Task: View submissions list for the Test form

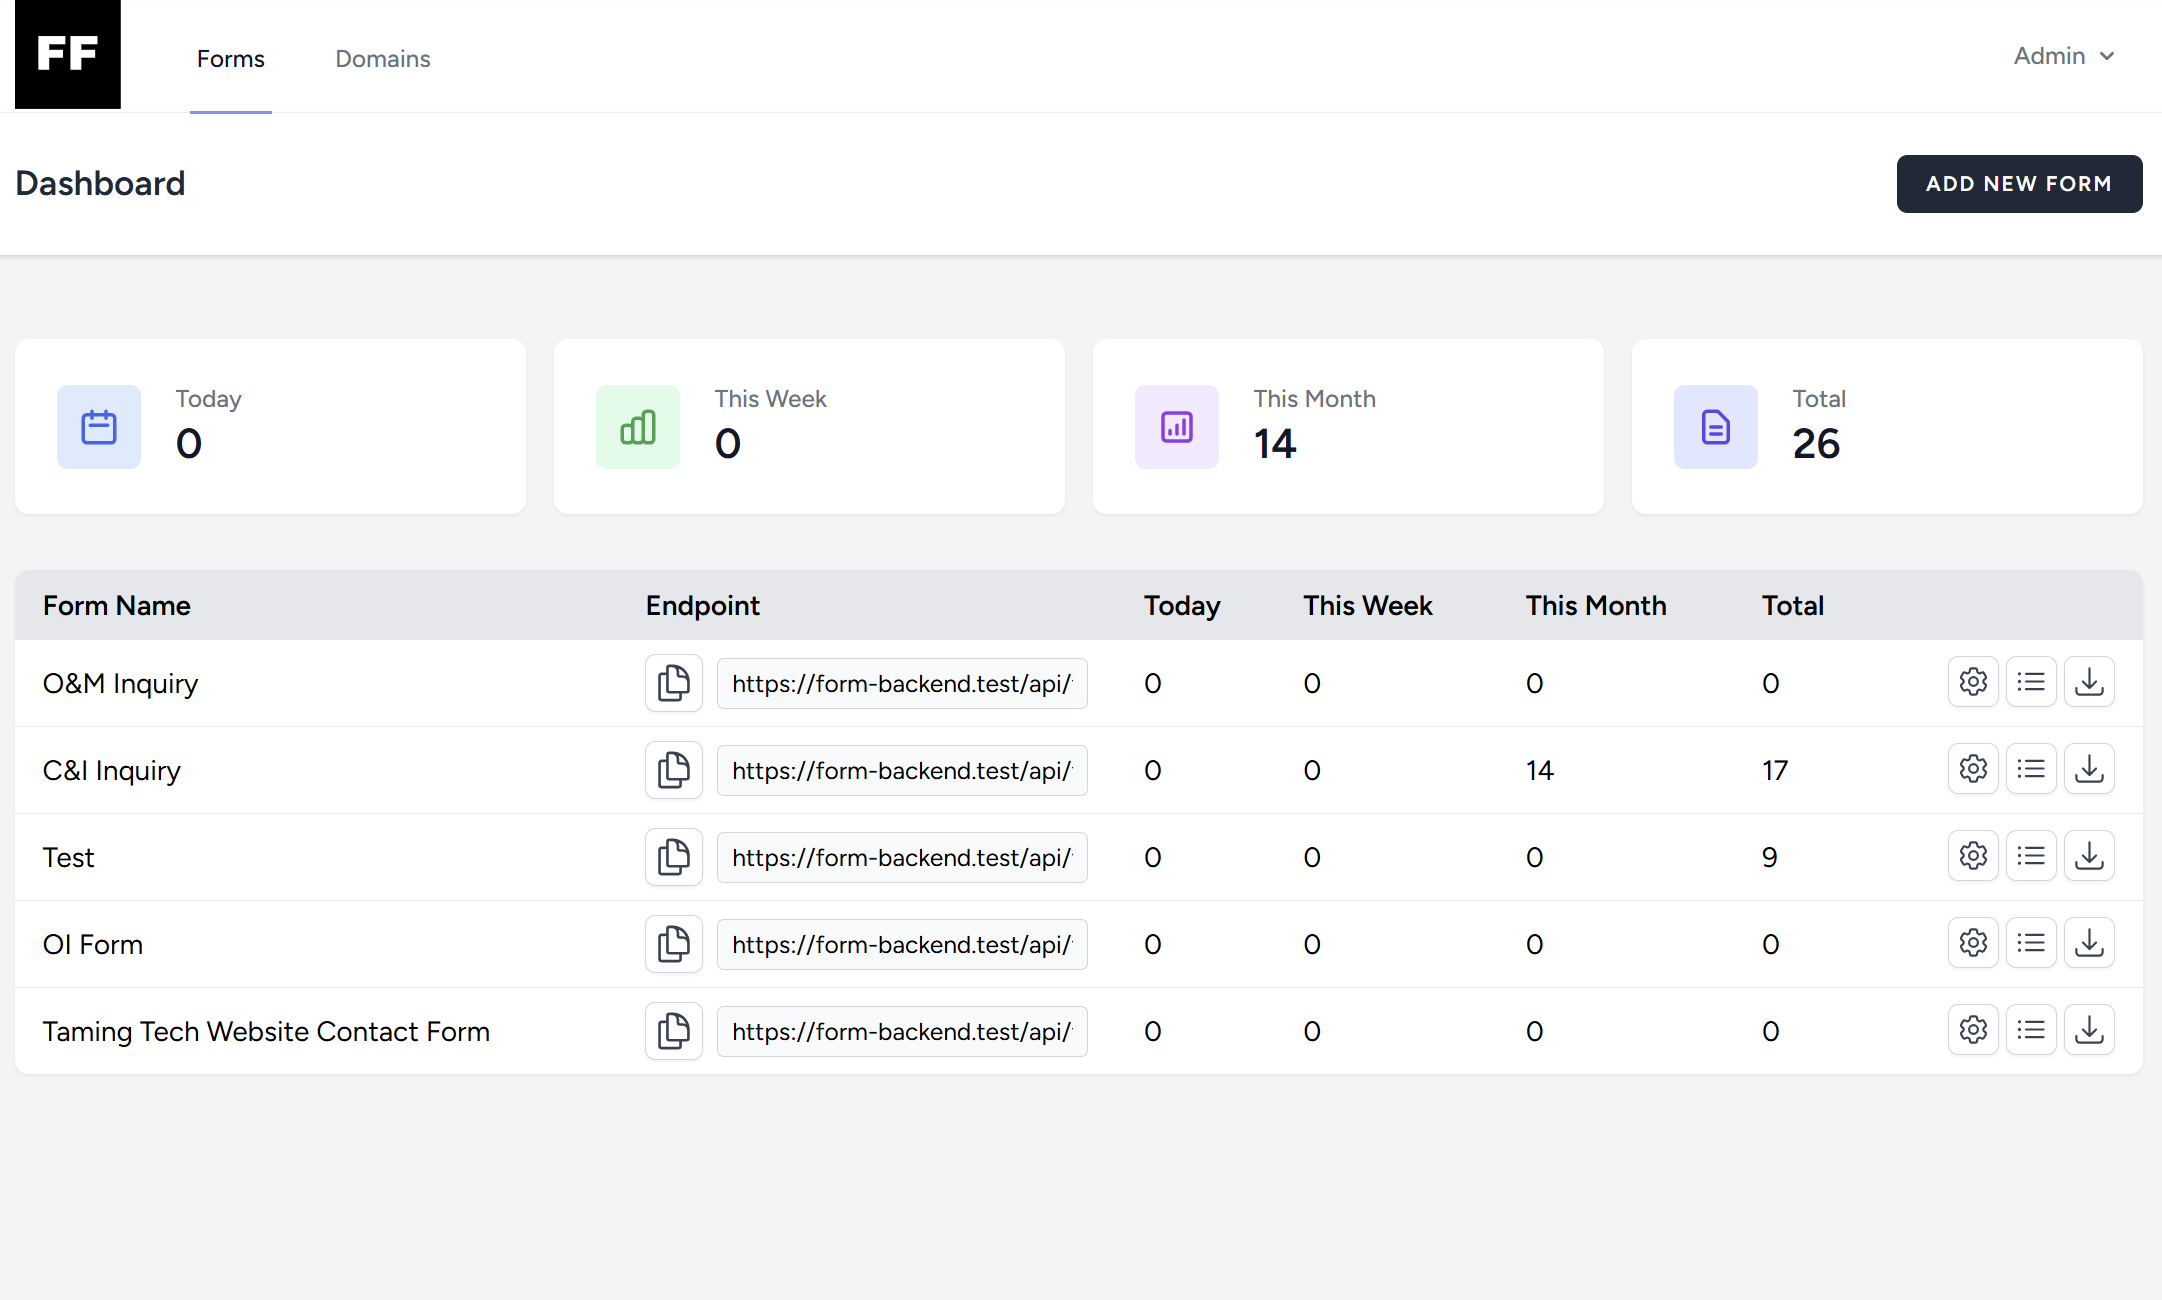Action: pyautogui.click(x=2031, y=855)
